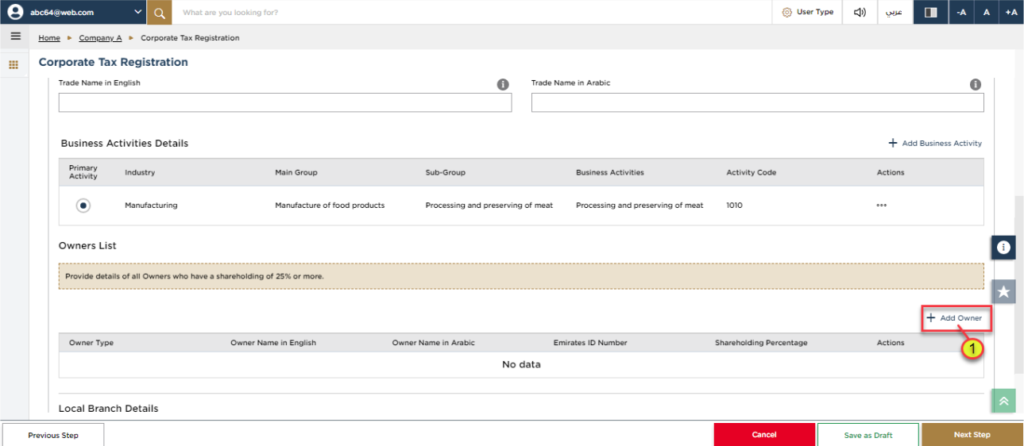Click the red Cancel button
The image size is (1024, 446).
(x=764, y=435)
